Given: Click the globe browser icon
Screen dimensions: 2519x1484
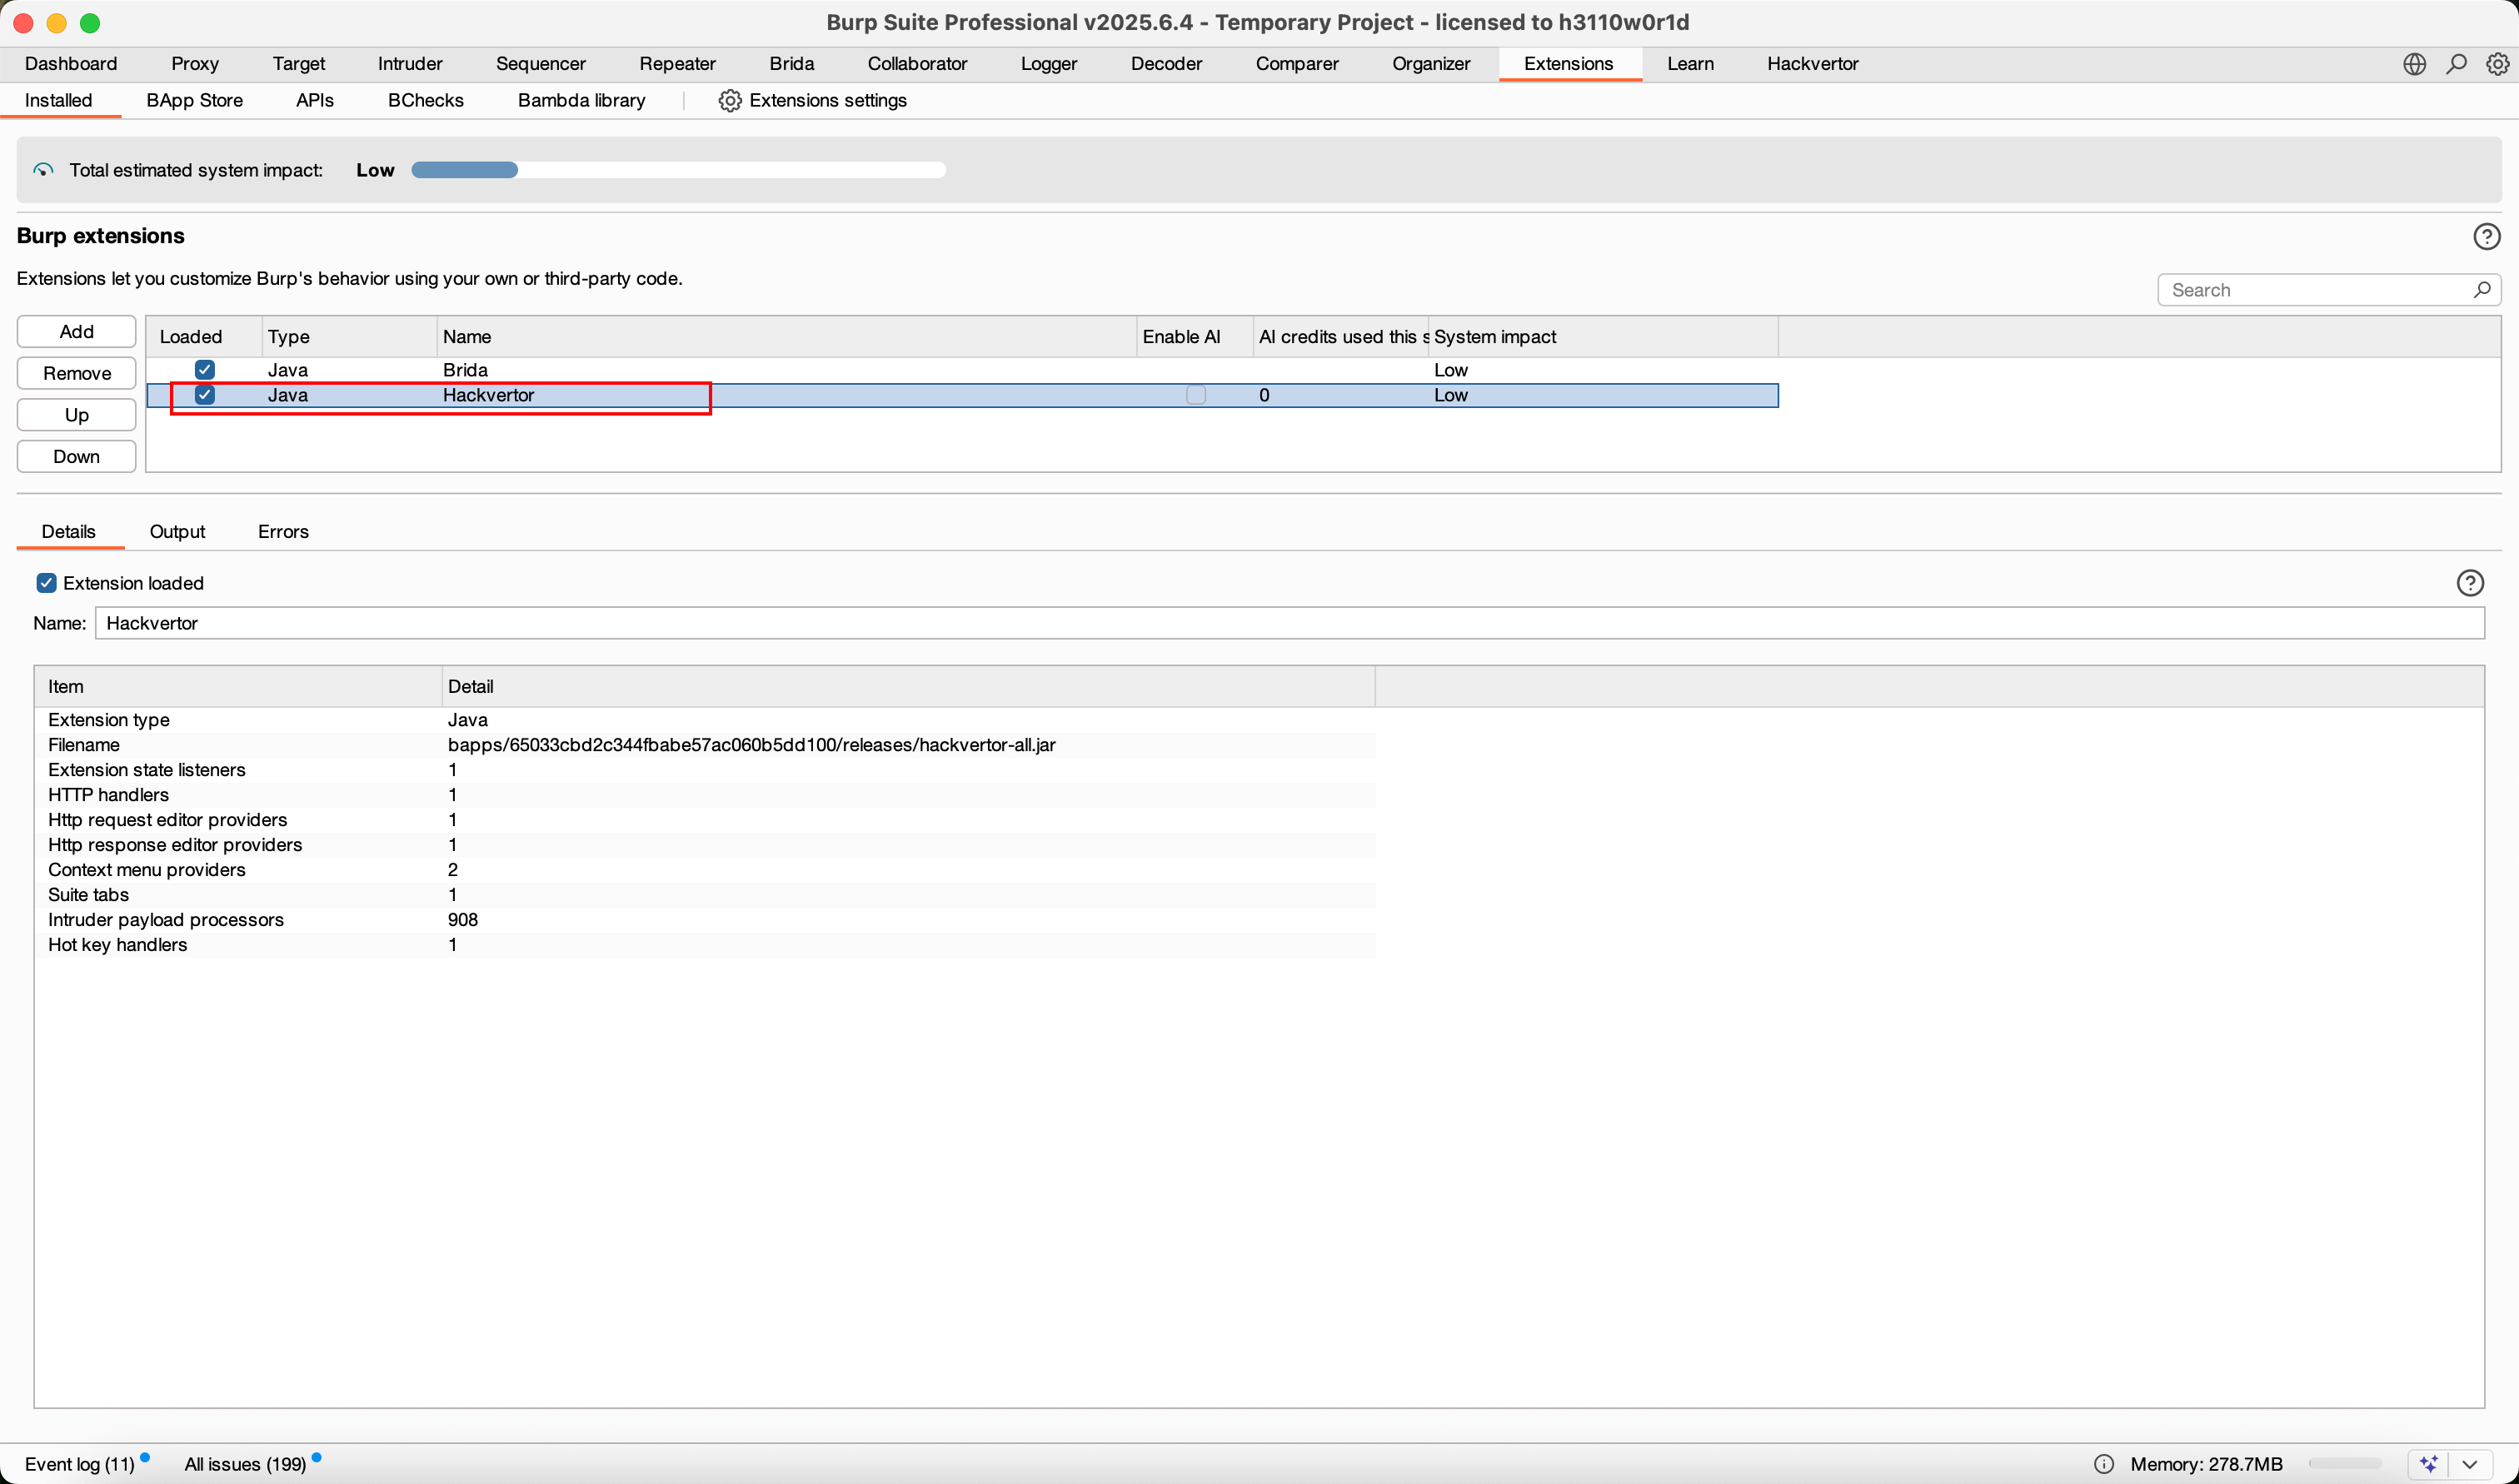Looking at the screenshot, I should 2414,64.
